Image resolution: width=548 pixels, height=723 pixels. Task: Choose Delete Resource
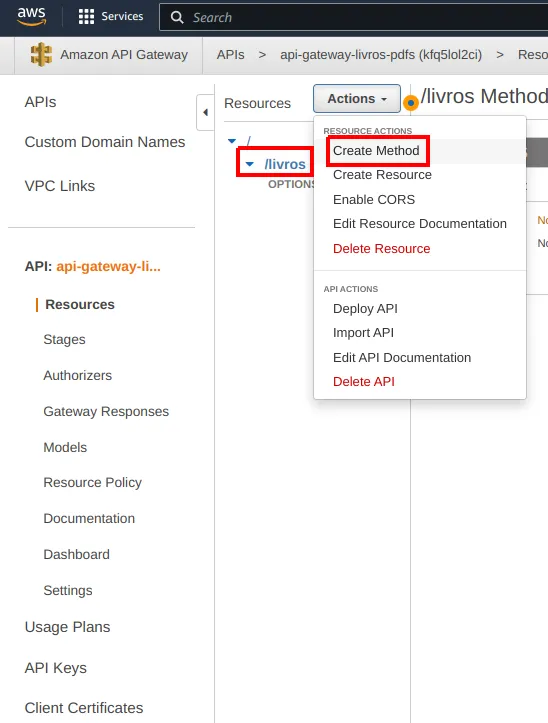[x=381, y=249]
